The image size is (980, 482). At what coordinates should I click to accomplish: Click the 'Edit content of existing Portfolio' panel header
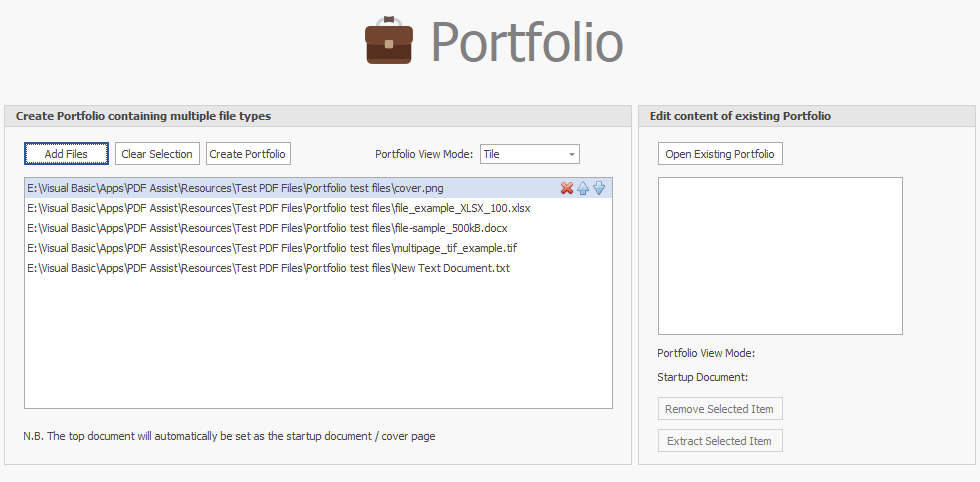(740, 116)
